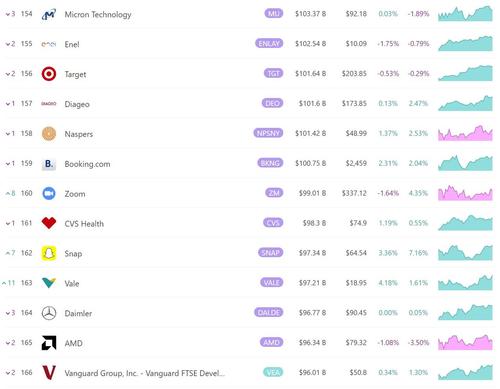This screenshot has height=389, width=500.
Task: Click the Target price trend chart
Action: pyautogui.click(x=465, y=73)
